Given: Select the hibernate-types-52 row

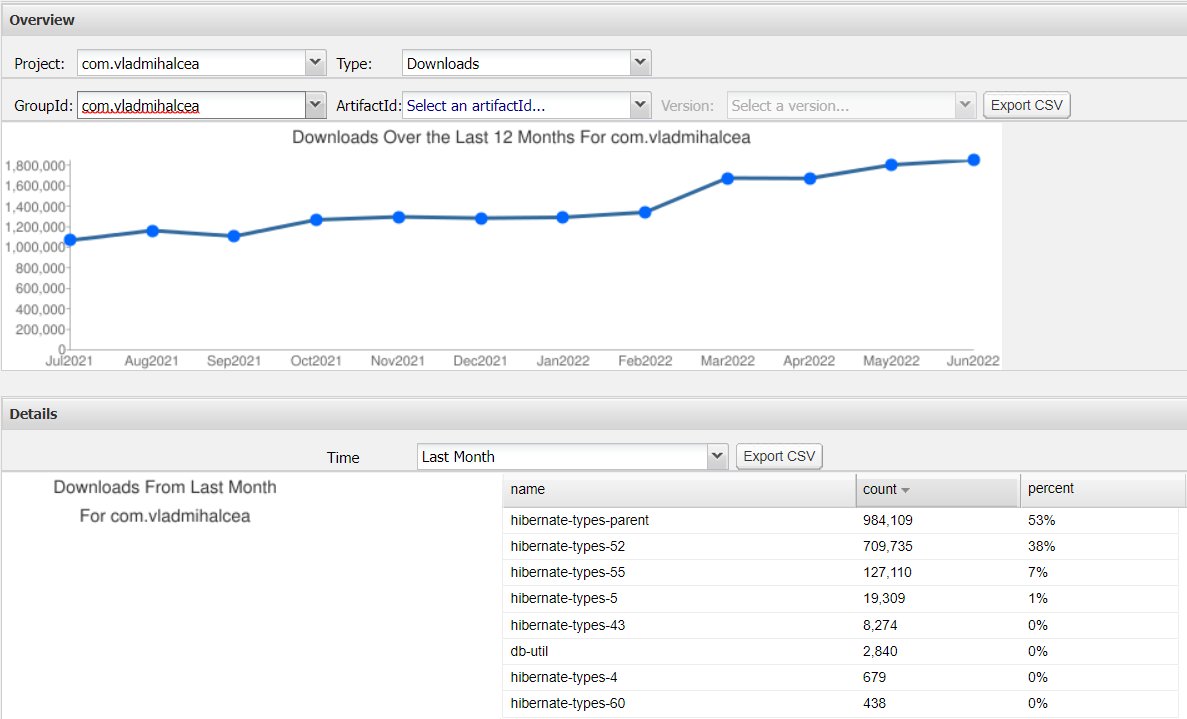Looking at the screenshot, I should tap(840, 546).
